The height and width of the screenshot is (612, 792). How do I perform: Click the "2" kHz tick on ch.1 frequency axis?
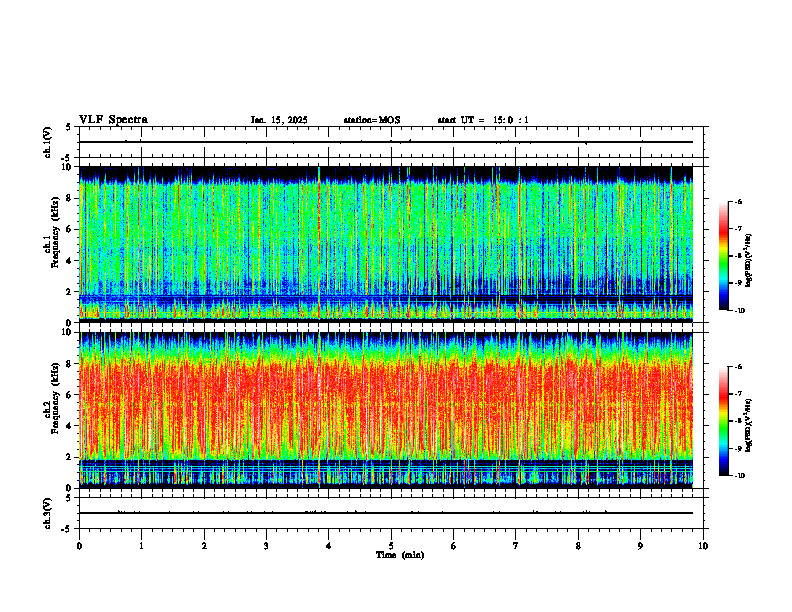click(x=71, y=291)
